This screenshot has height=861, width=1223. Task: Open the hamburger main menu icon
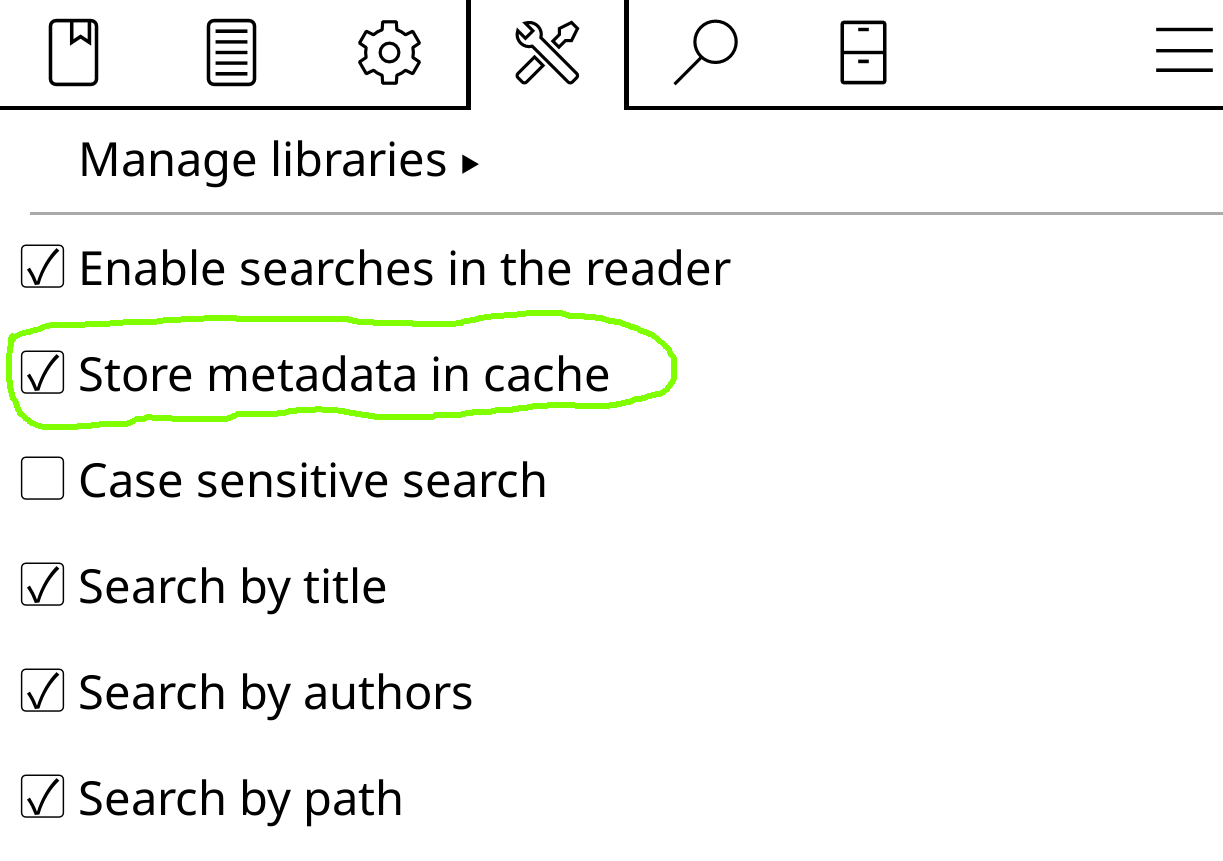pos(1184,51)
